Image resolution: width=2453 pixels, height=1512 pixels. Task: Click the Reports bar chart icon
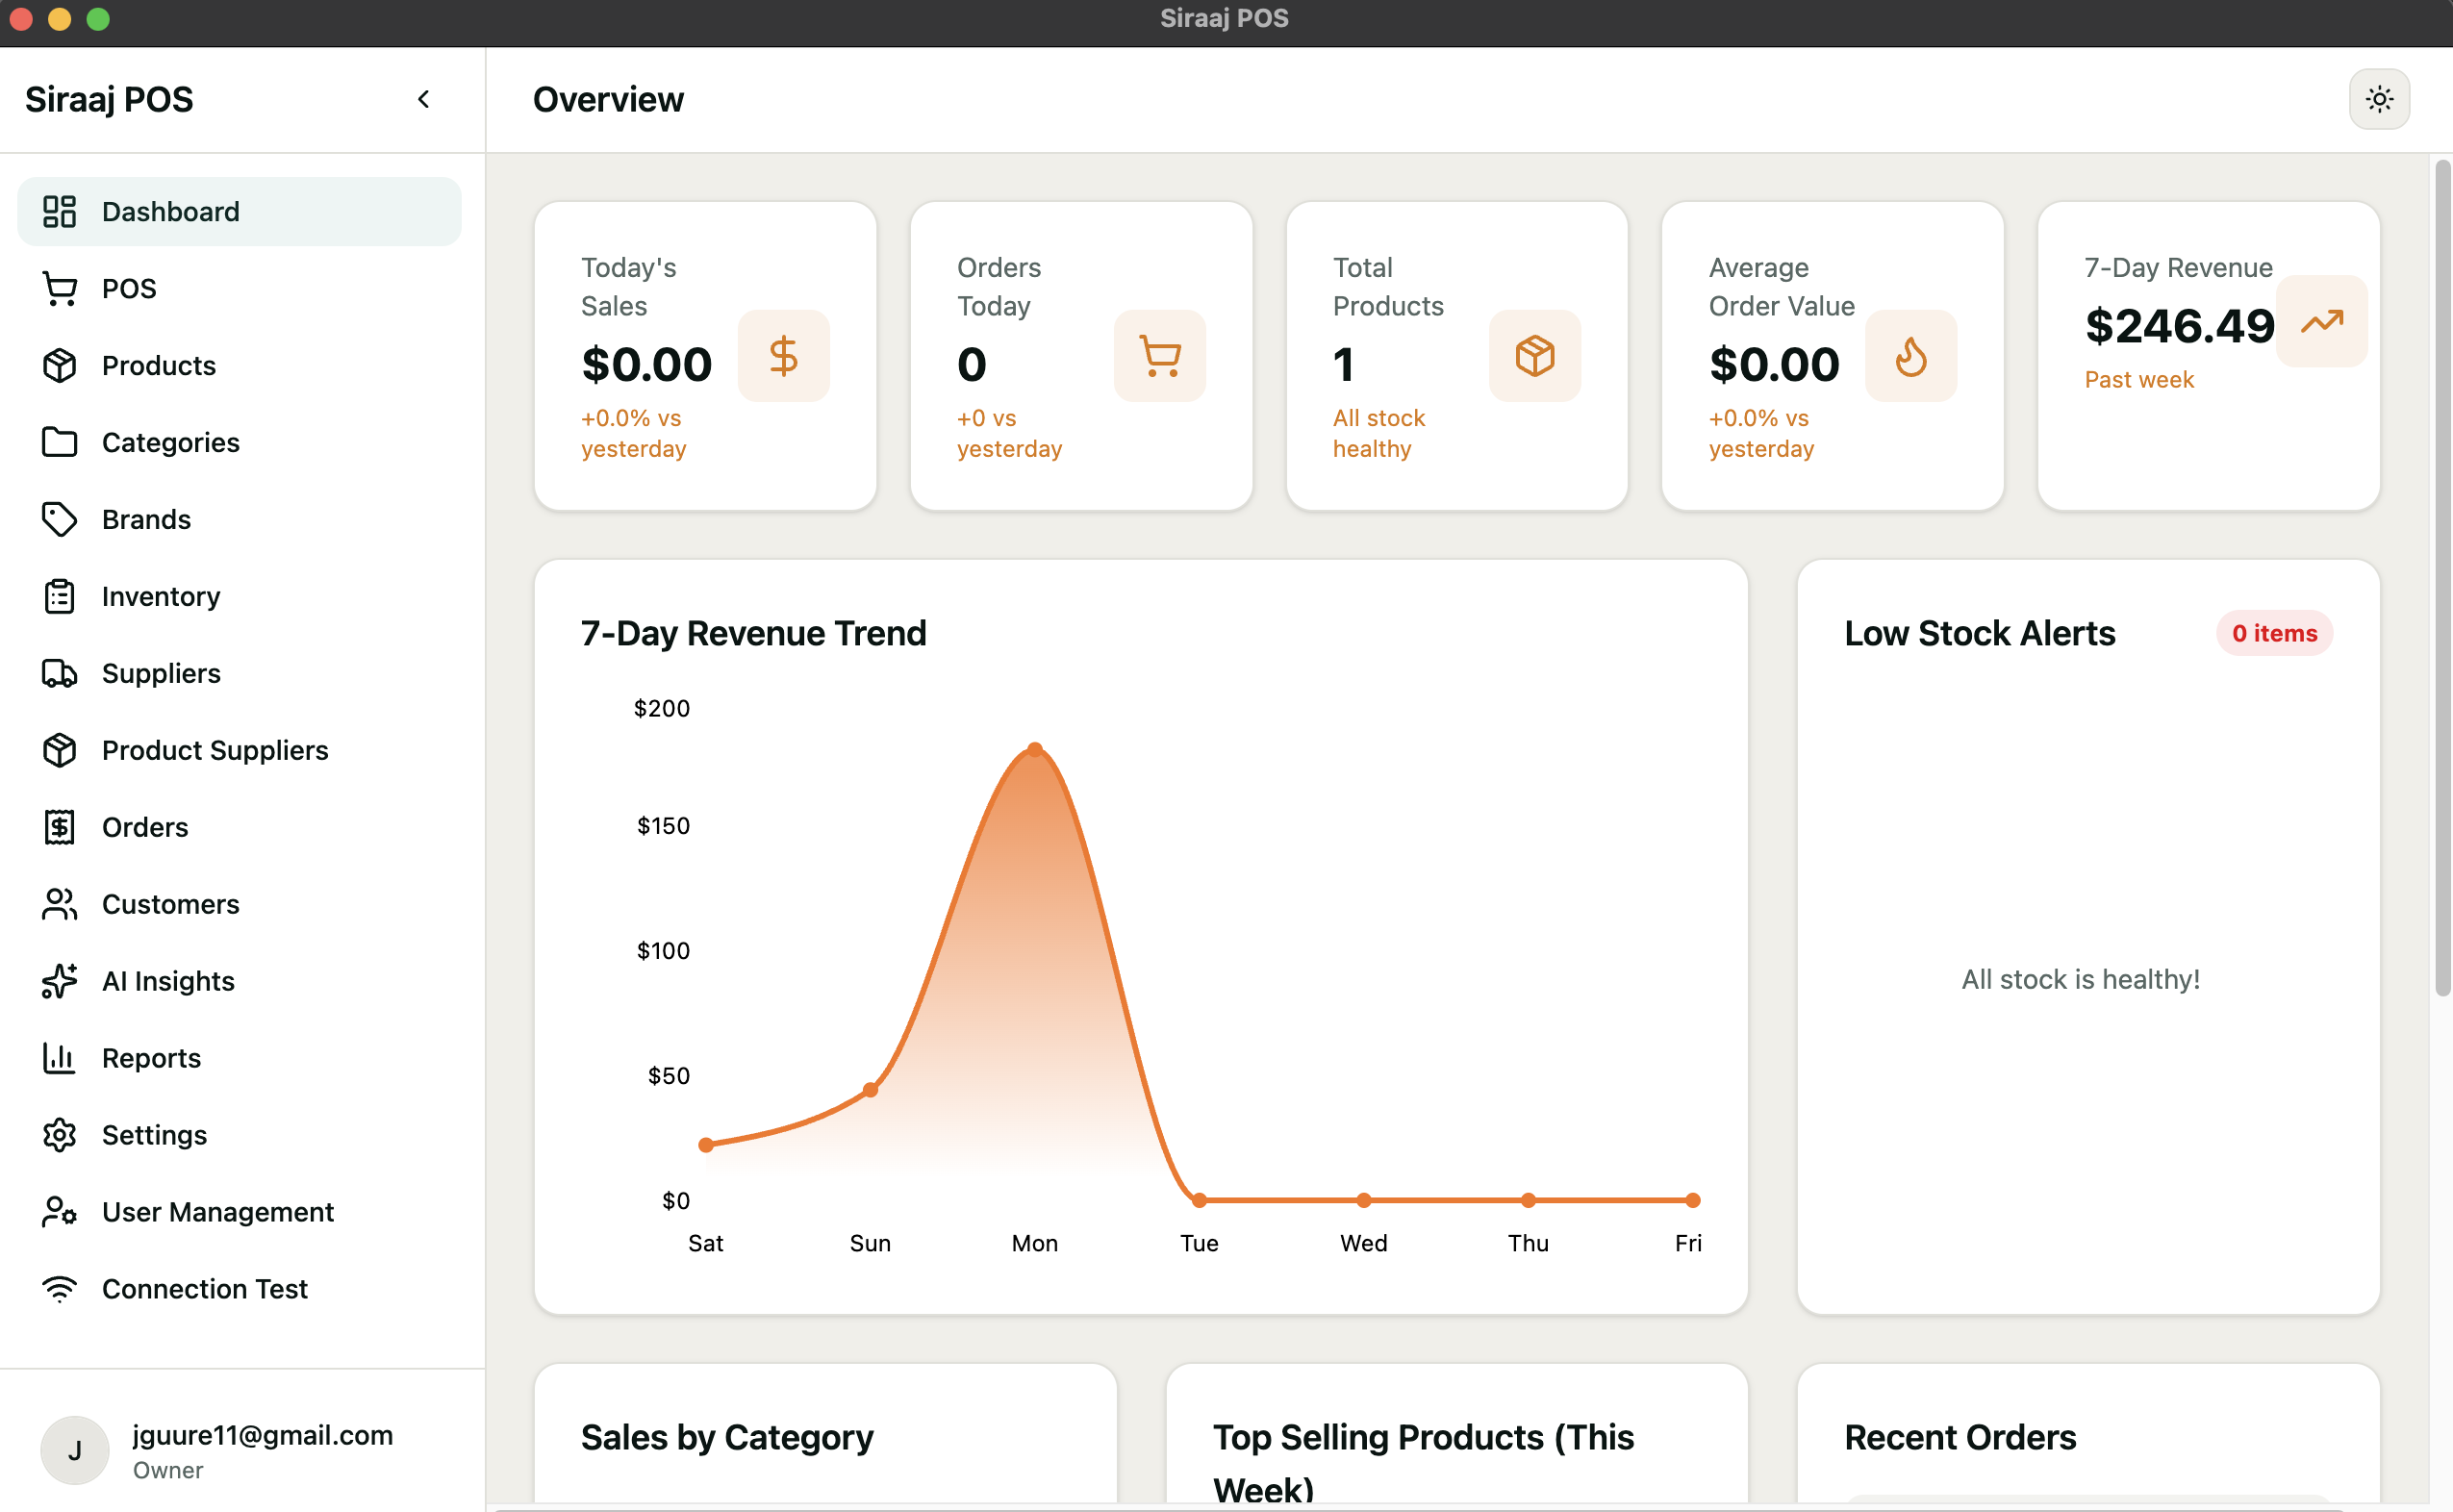[x=59, y=1058]
